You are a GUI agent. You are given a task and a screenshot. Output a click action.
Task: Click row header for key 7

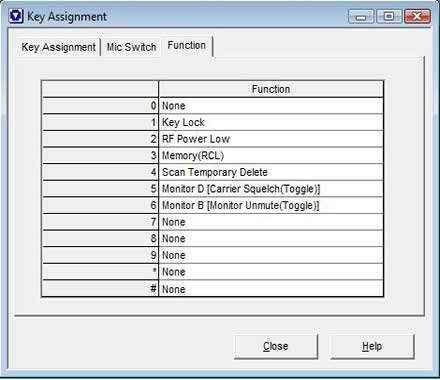[x=100, y=222]
